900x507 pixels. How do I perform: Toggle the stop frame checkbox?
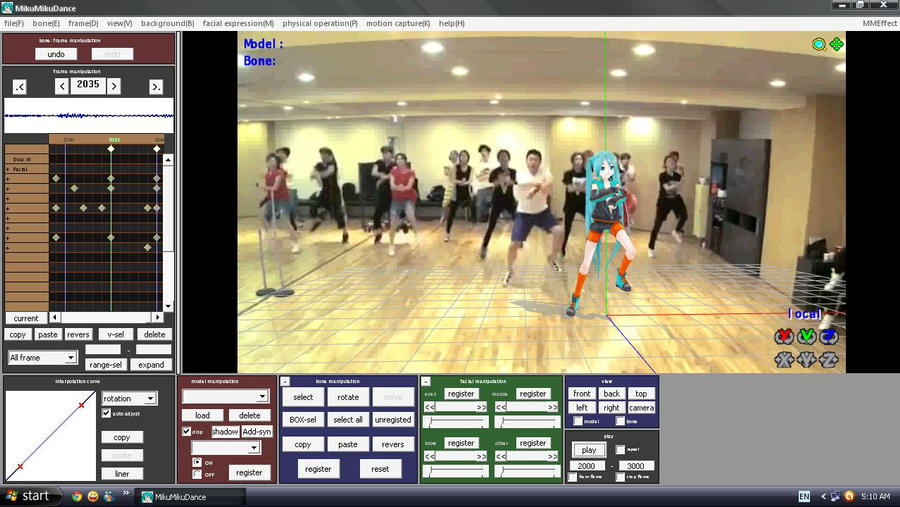click(x=620, y=477)
